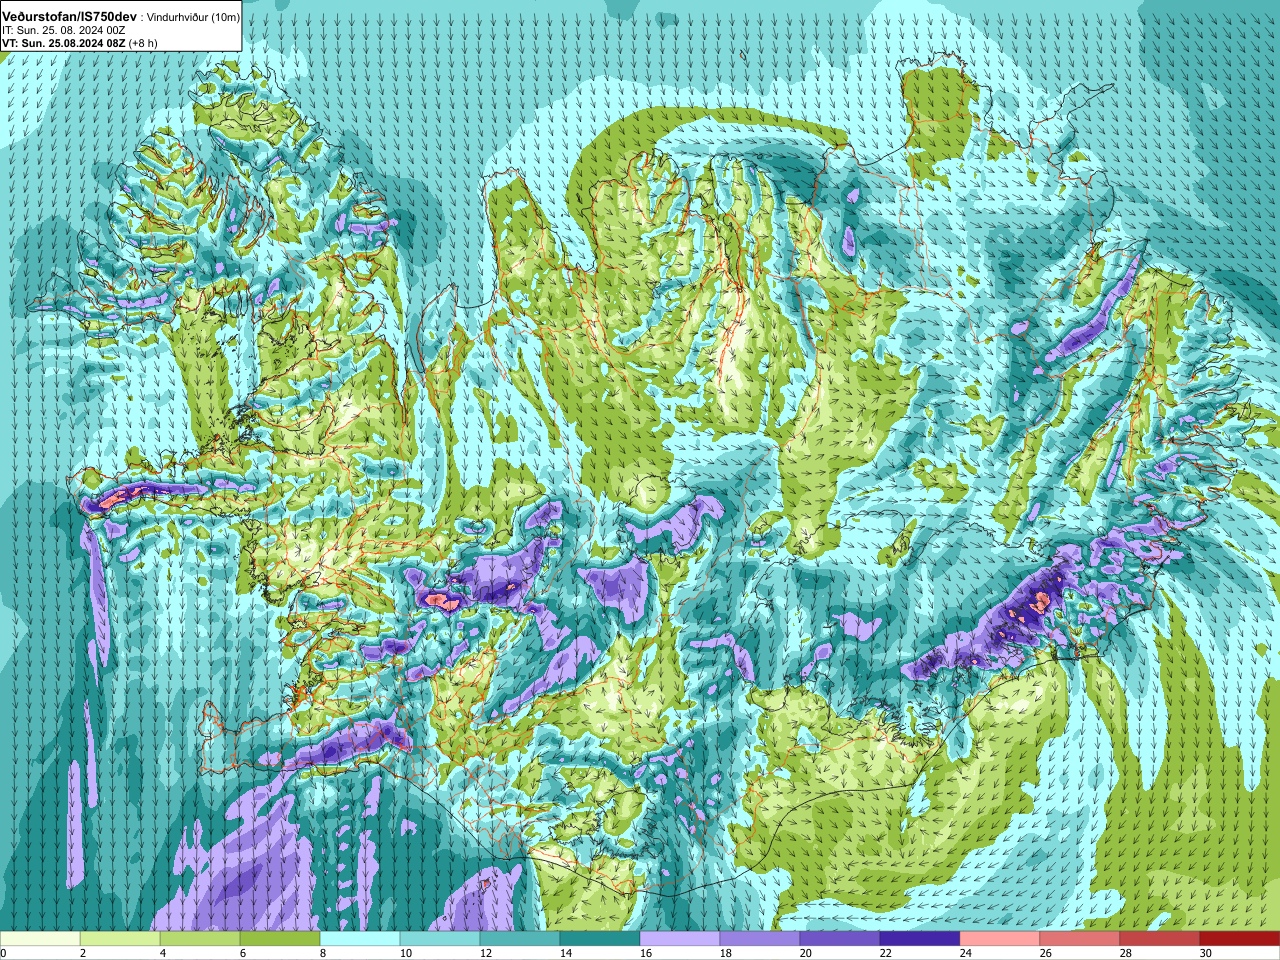Viewport: 1280px width, 960px height.
Task: Click the legend number "14"
Action: coord(565,953)
